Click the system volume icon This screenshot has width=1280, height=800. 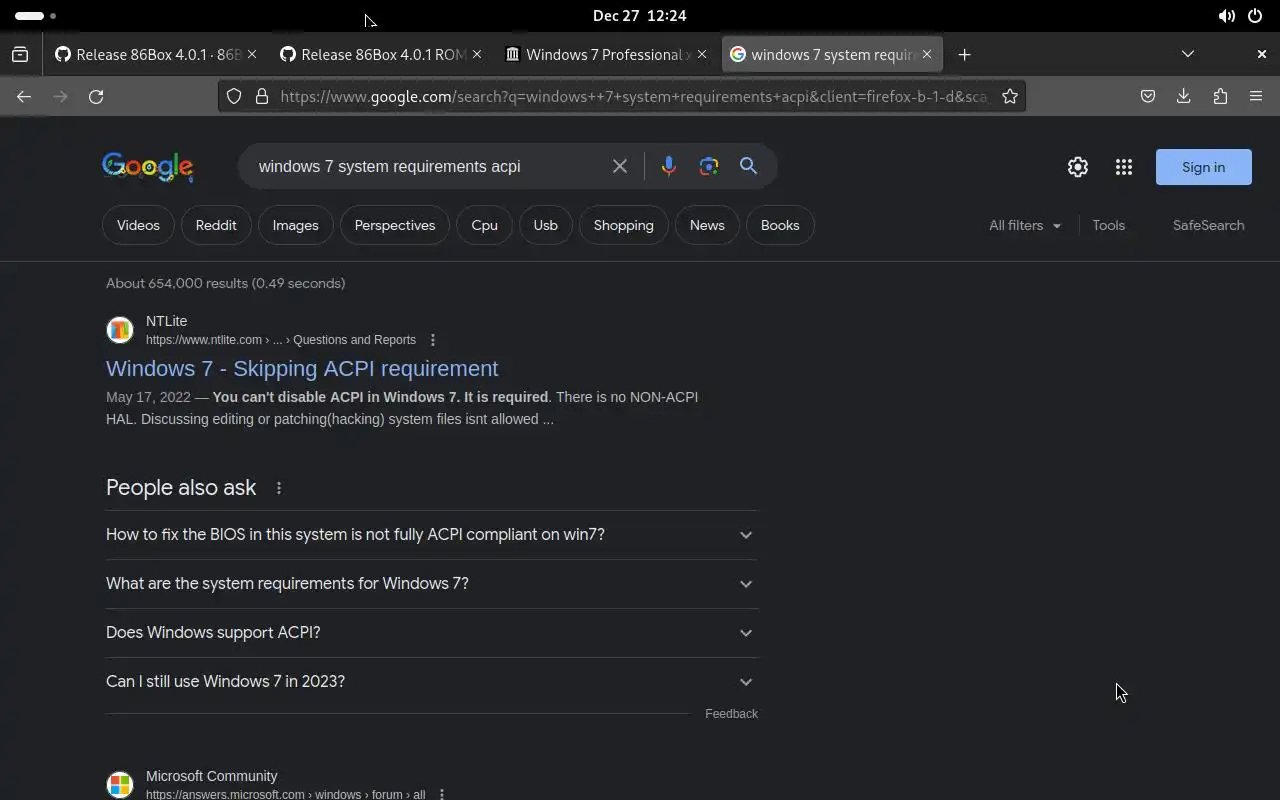point(1226,16)
